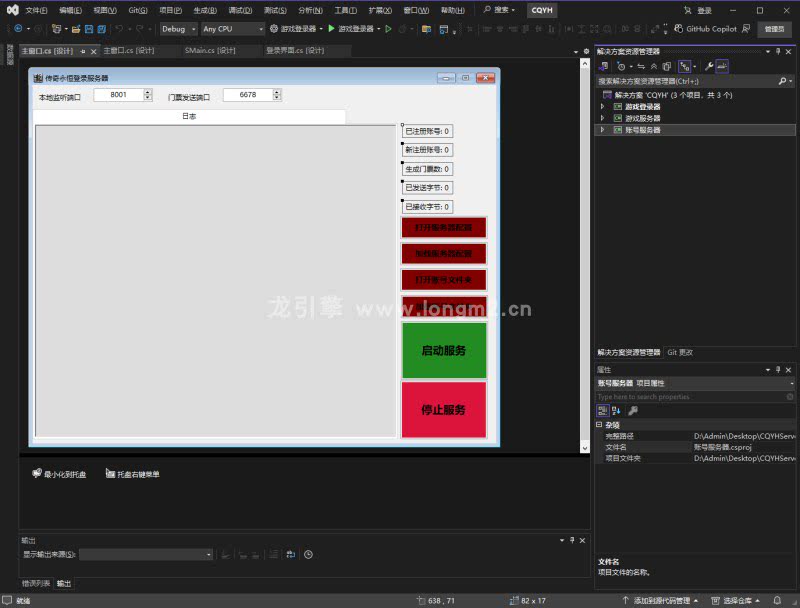Click the new project toolbar icon
Viewport: 800px width, 608px height.
[56, 29]
